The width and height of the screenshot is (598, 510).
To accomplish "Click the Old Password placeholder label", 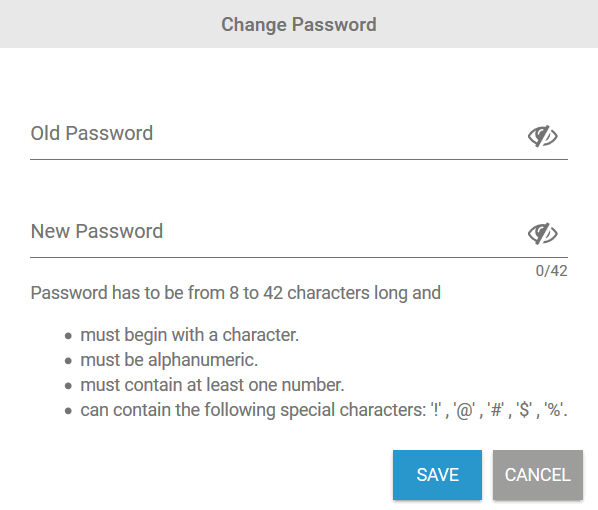I will pos(92,134).
